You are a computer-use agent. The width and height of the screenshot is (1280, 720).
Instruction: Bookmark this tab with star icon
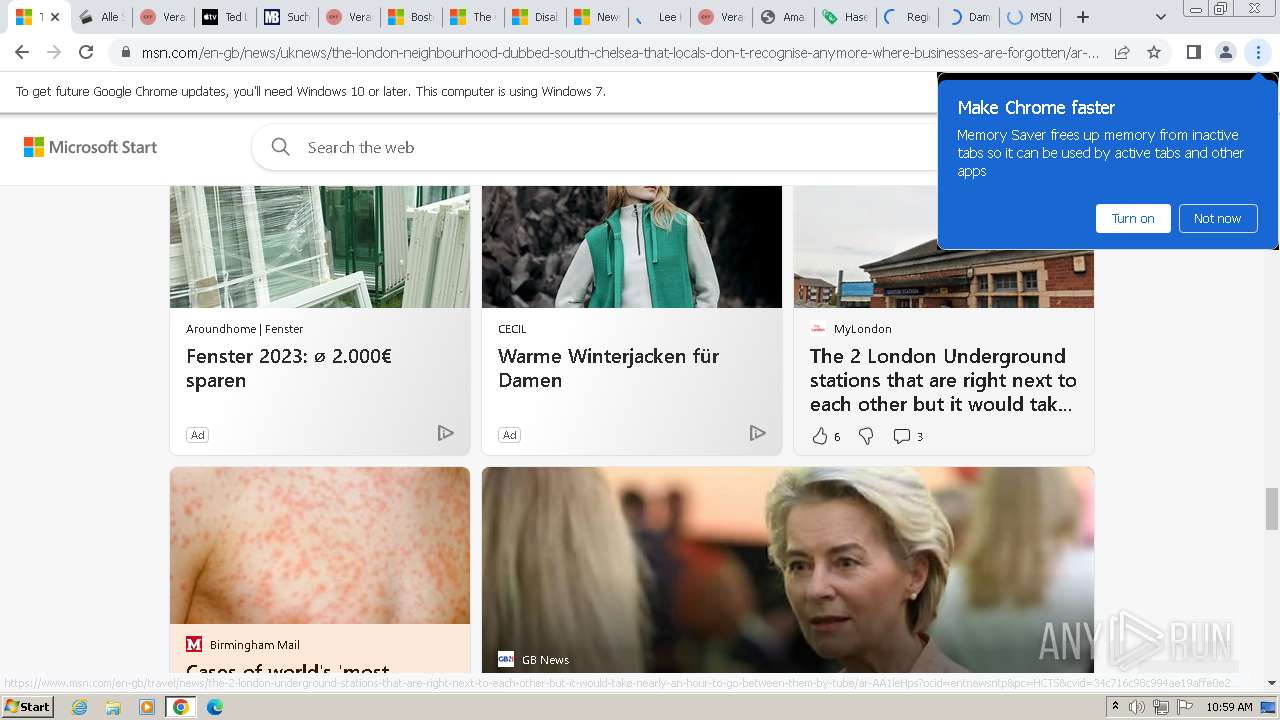[1154, 52]
